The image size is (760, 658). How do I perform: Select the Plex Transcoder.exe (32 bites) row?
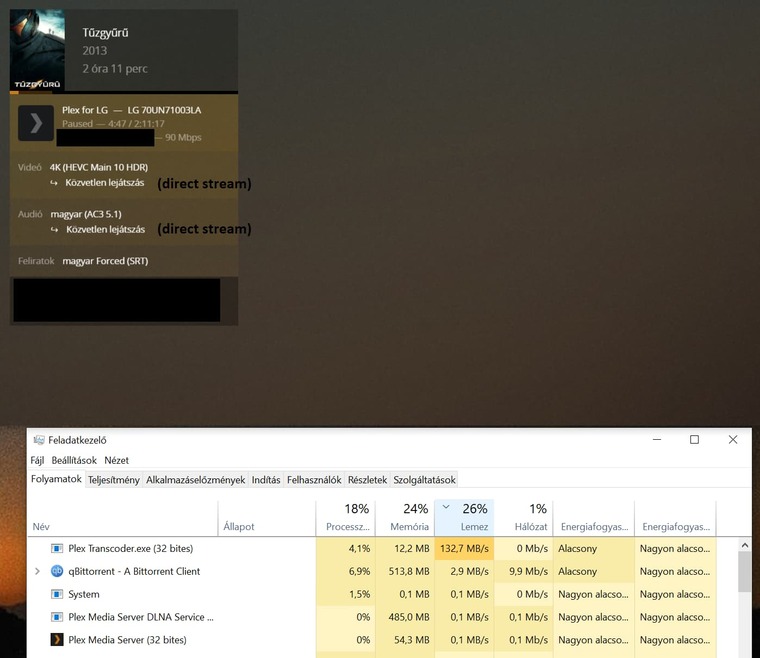[x=372, y=548]
